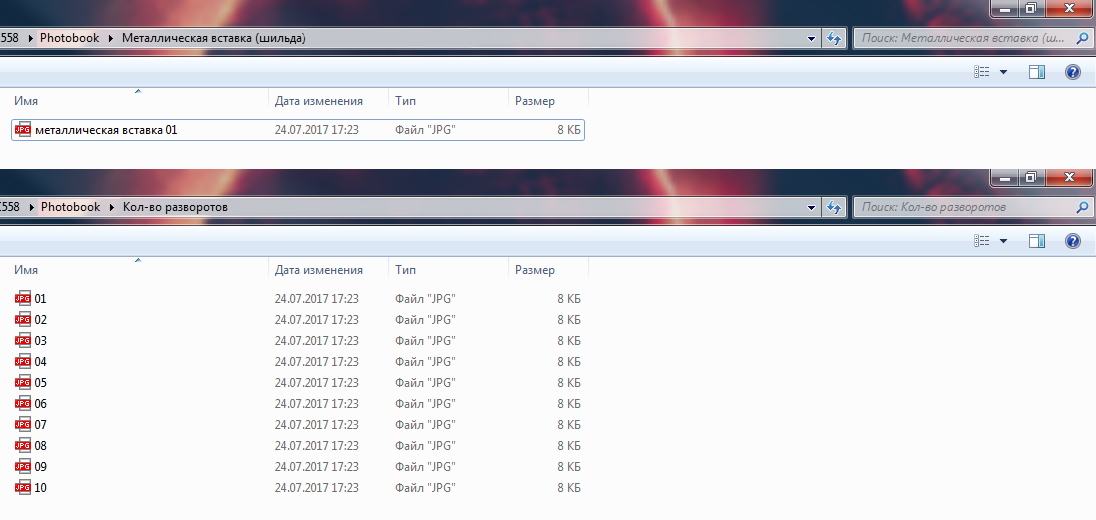Image resolution: width=1096 pixels, height=520 pixels.
Task: Click the Photobook breadcrumb in the top address bar
Action: [70, 39]
